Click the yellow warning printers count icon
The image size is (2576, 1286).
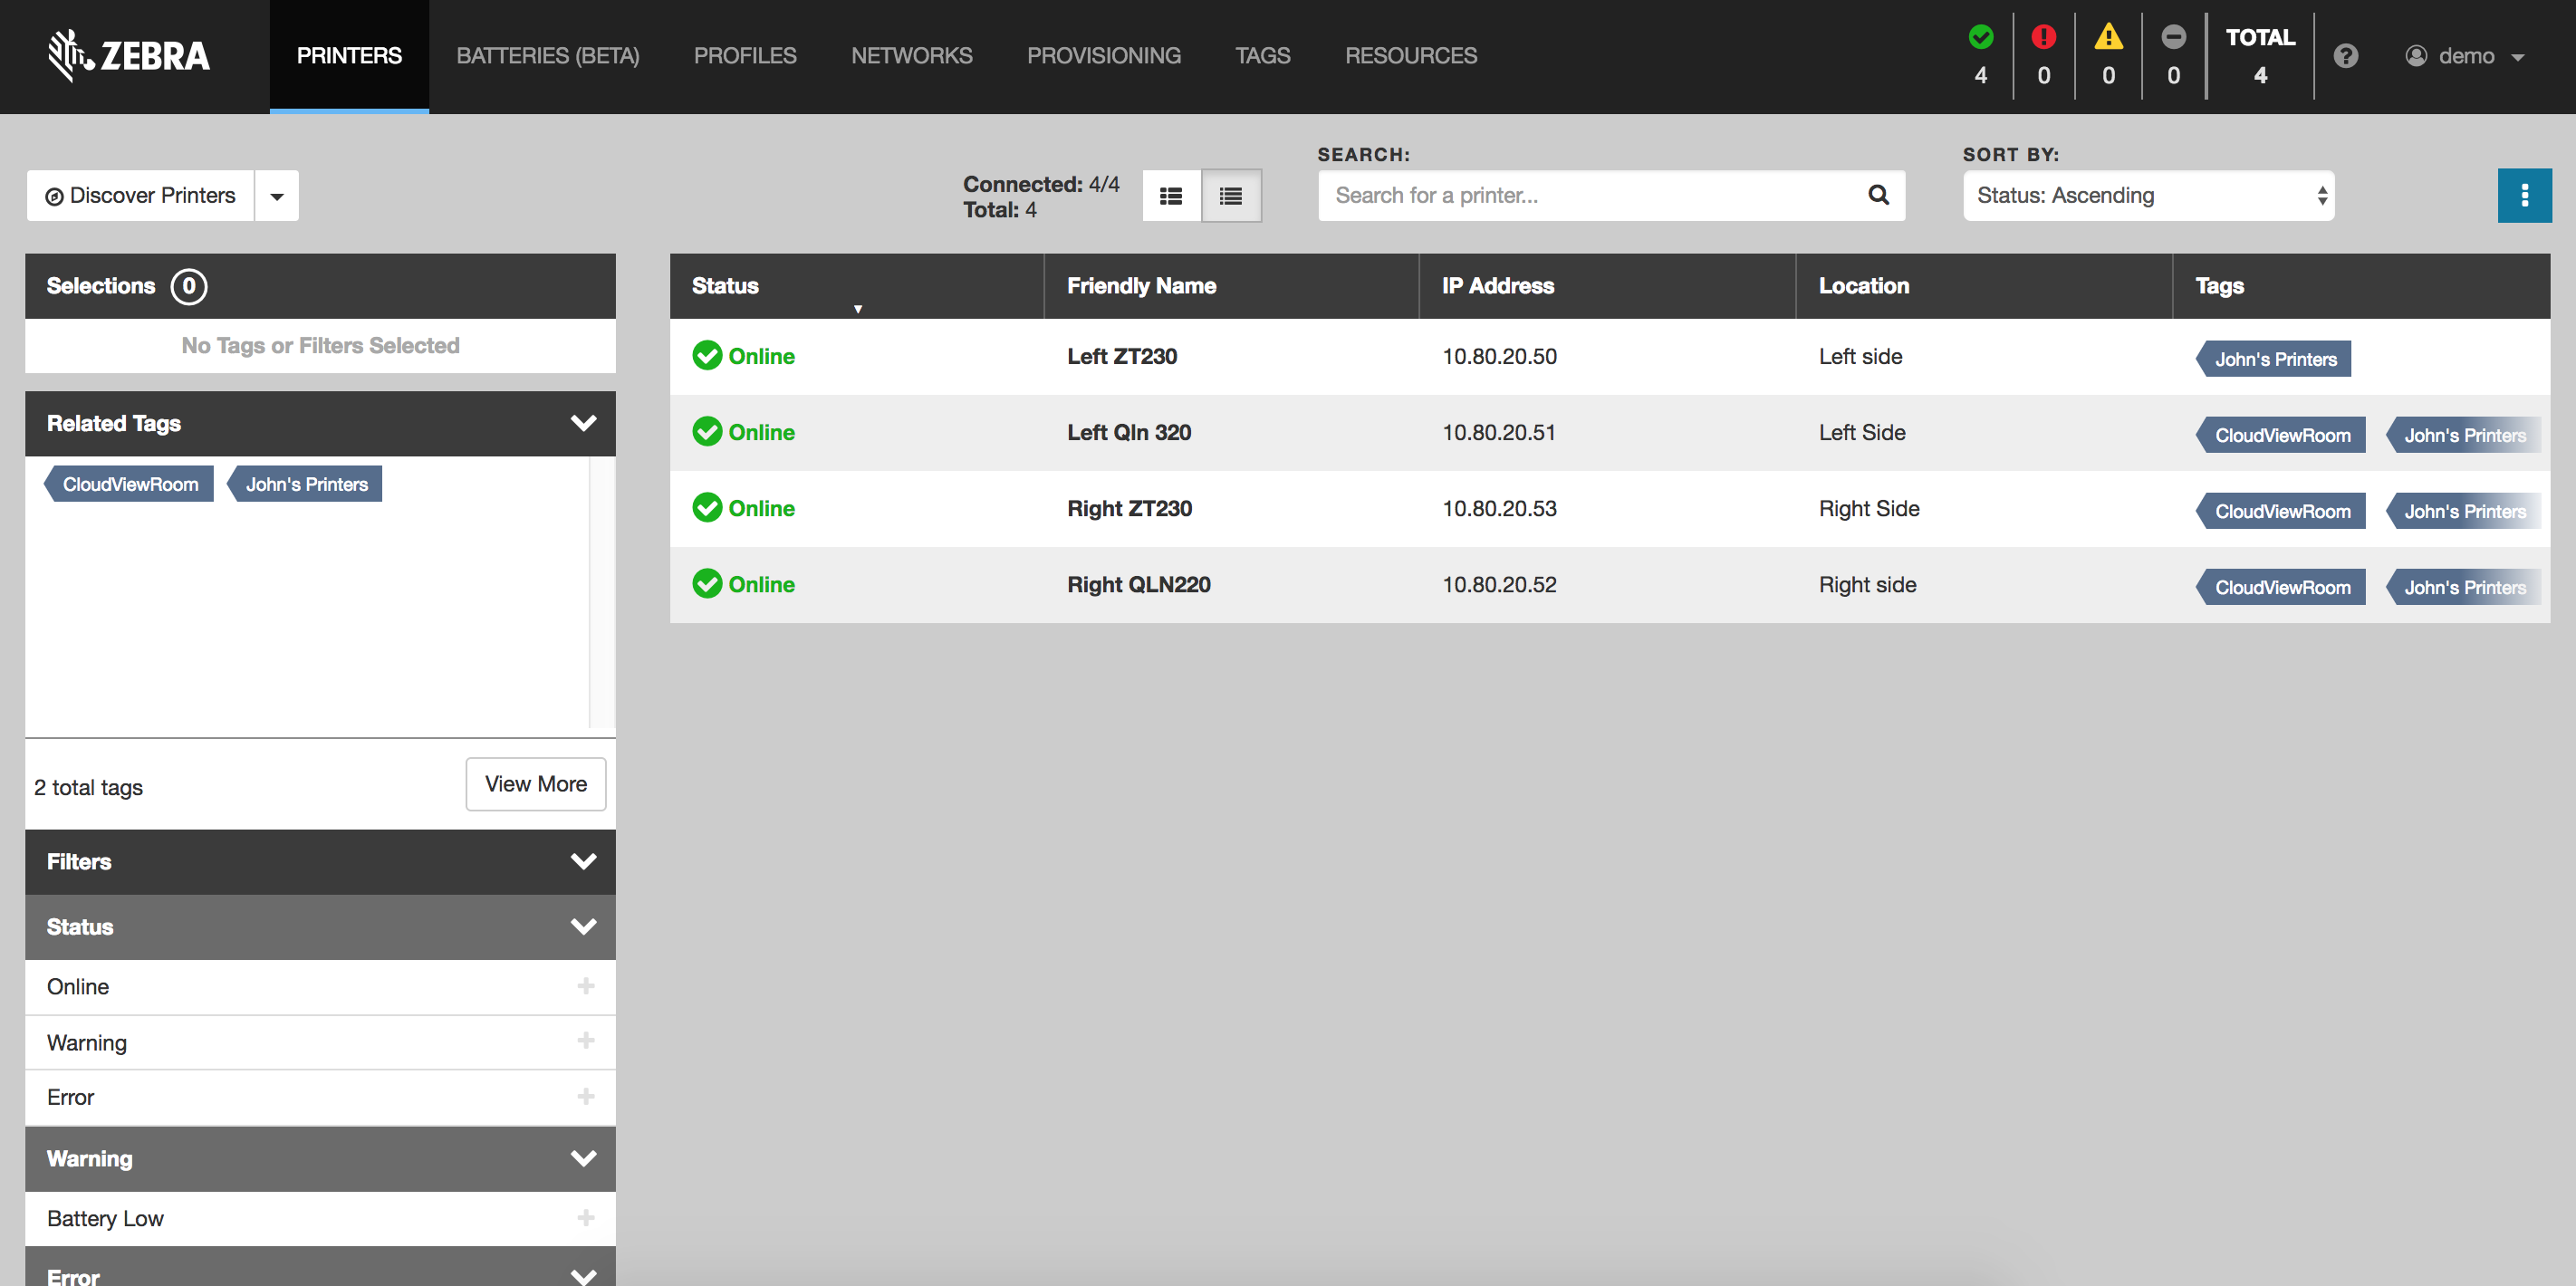click(2108, 37)
